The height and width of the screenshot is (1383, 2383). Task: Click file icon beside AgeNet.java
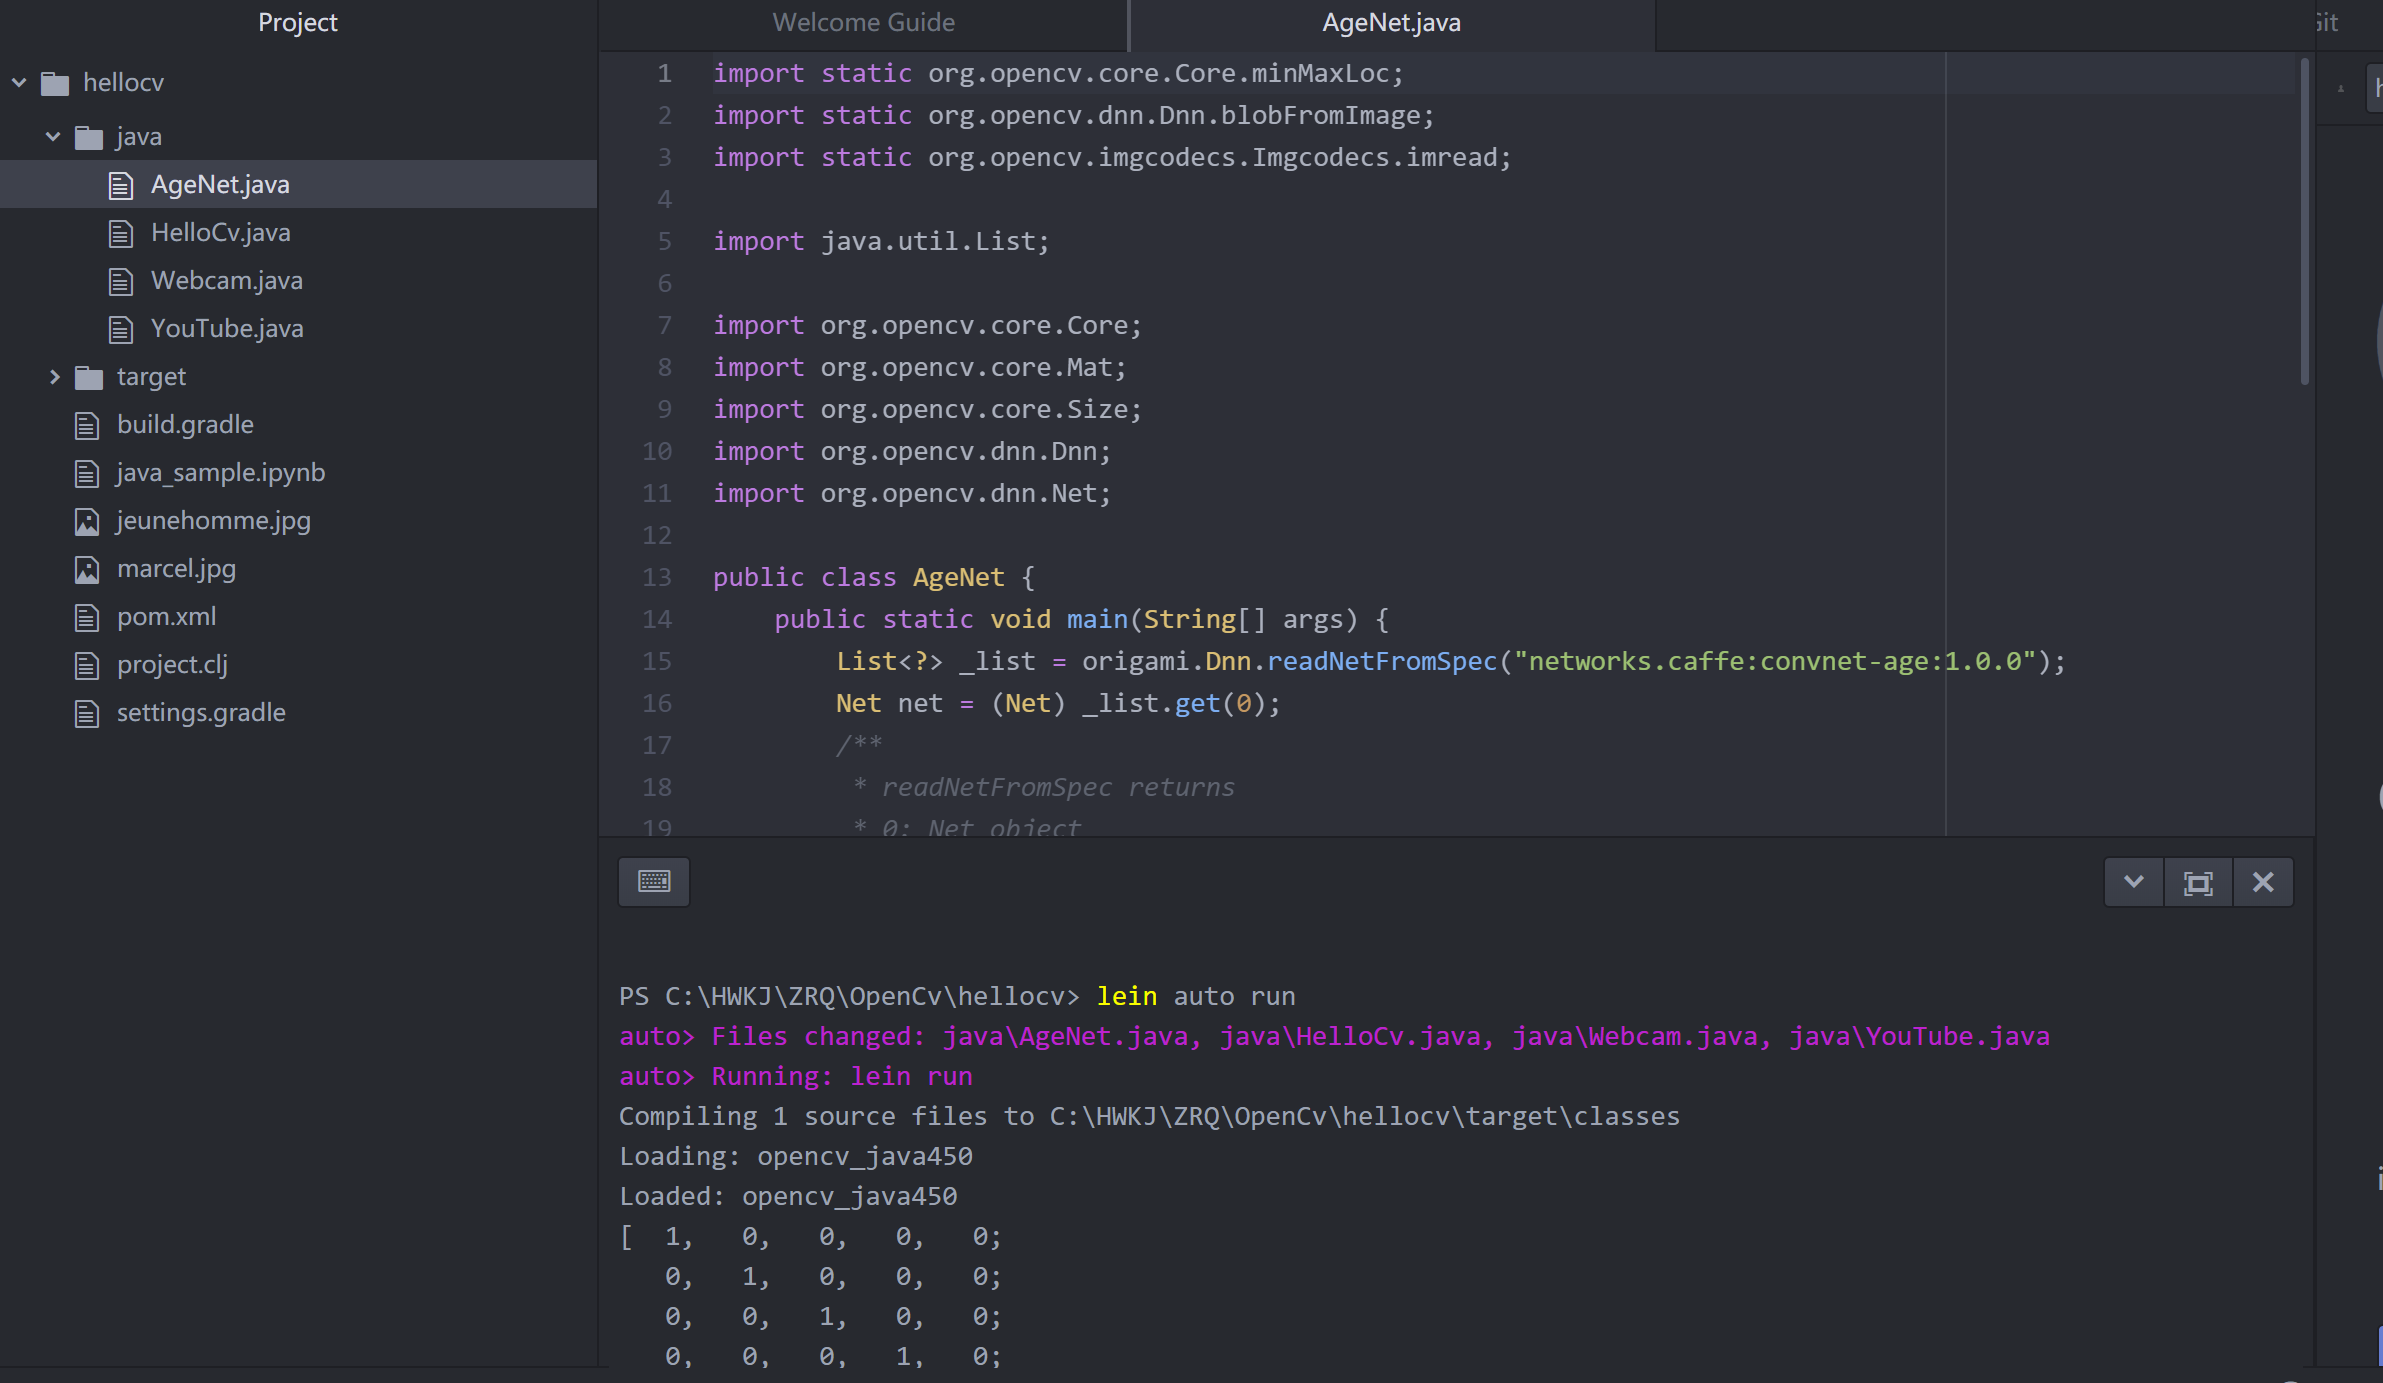click(121, 185)
